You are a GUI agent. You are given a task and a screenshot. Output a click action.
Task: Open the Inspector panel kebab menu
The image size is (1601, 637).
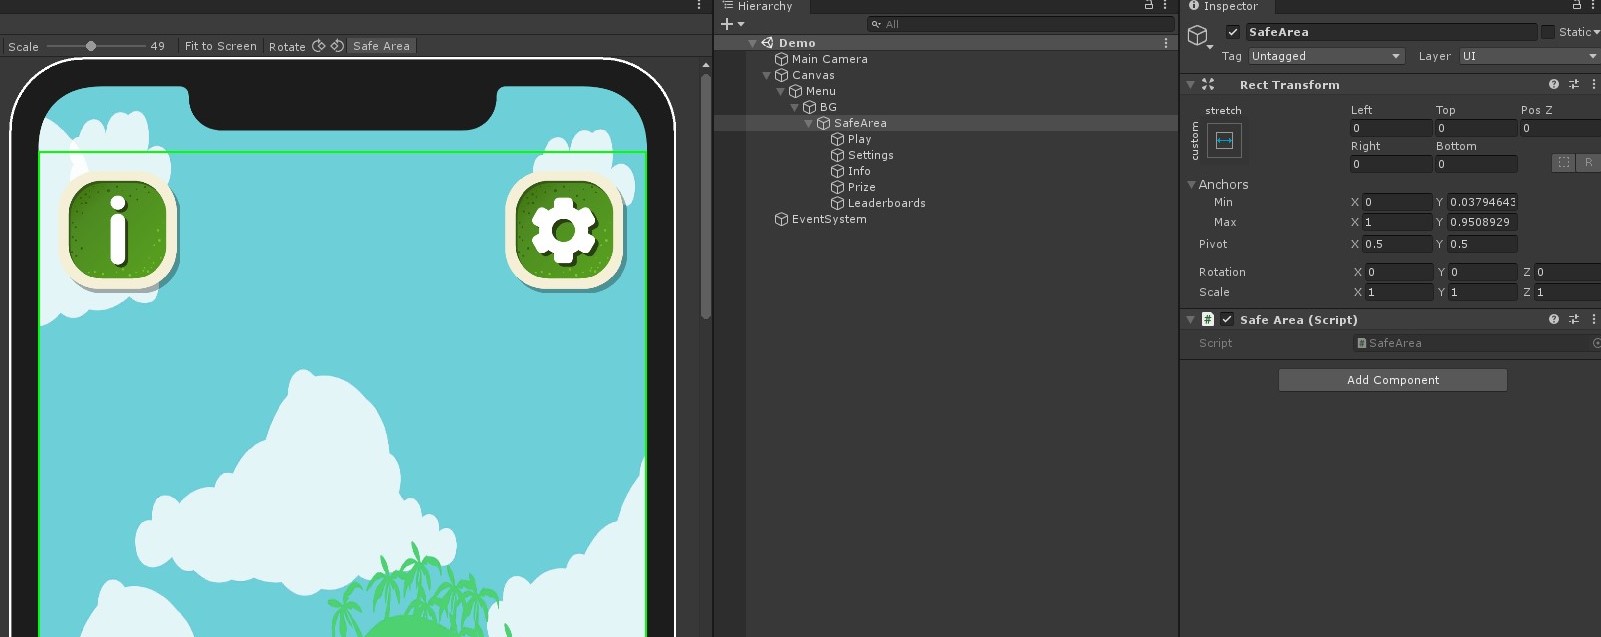1593,6
